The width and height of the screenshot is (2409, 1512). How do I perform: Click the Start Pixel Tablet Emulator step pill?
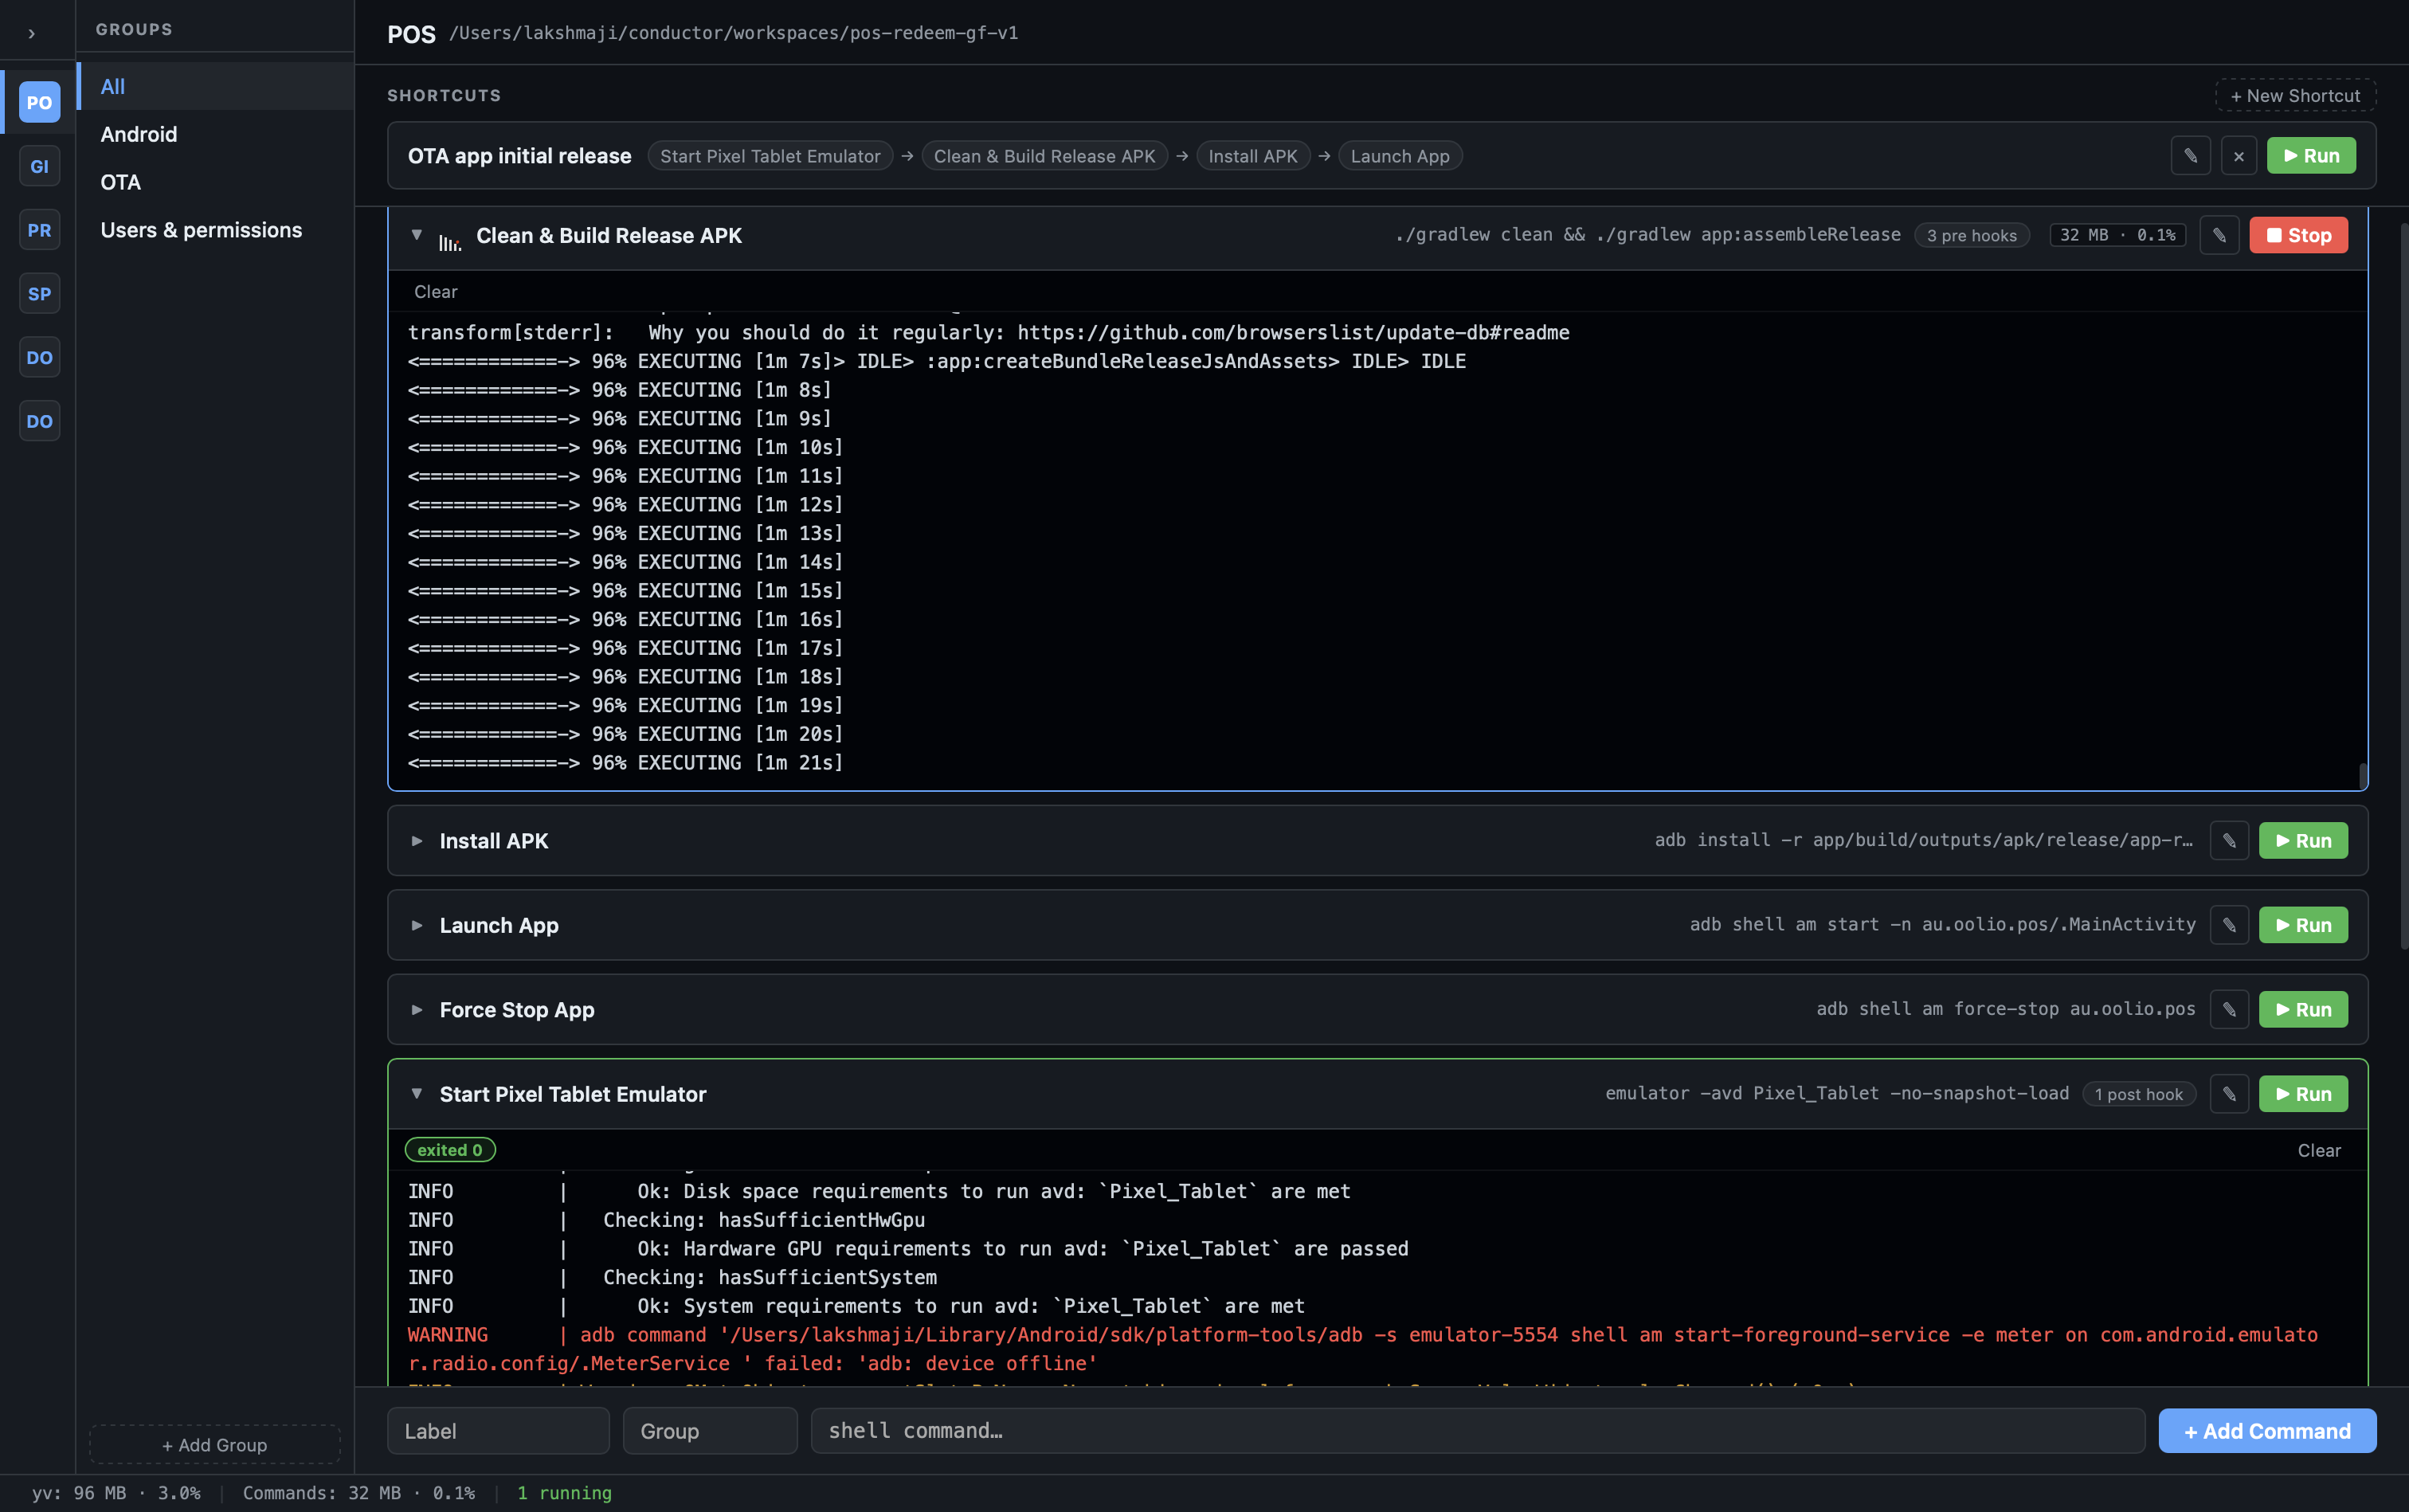tap(770, 156)
